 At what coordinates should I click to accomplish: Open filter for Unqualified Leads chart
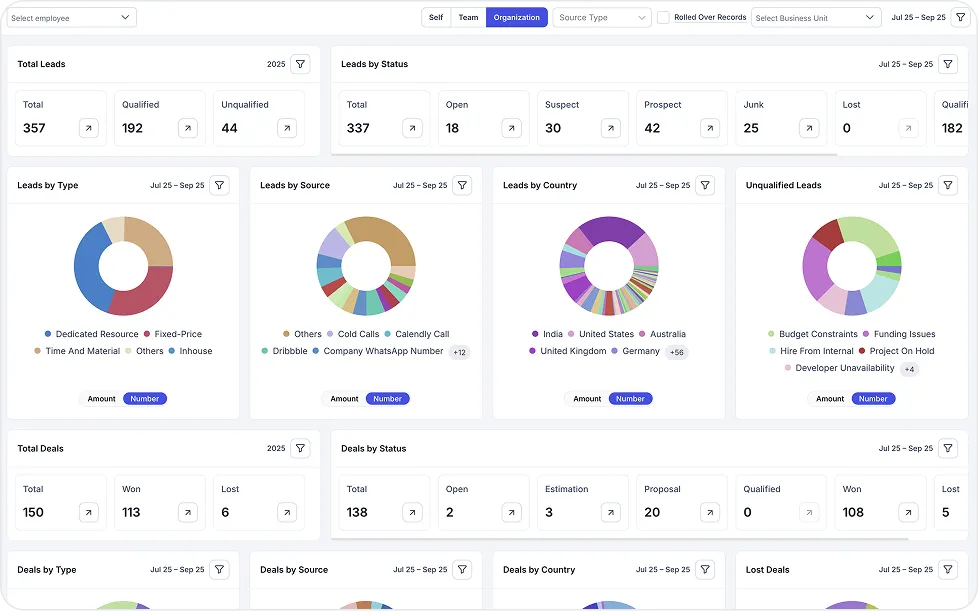click(x=948, y=185)
